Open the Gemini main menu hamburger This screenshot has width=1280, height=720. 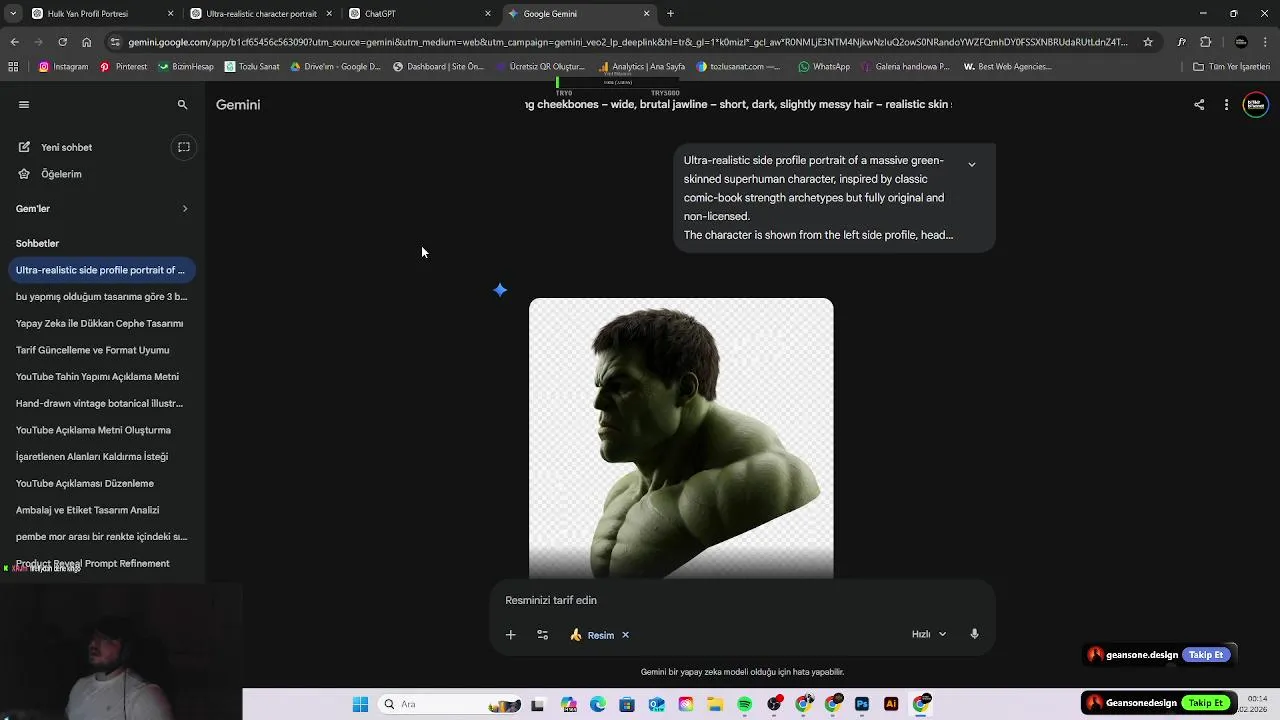(x=24, y=104)
